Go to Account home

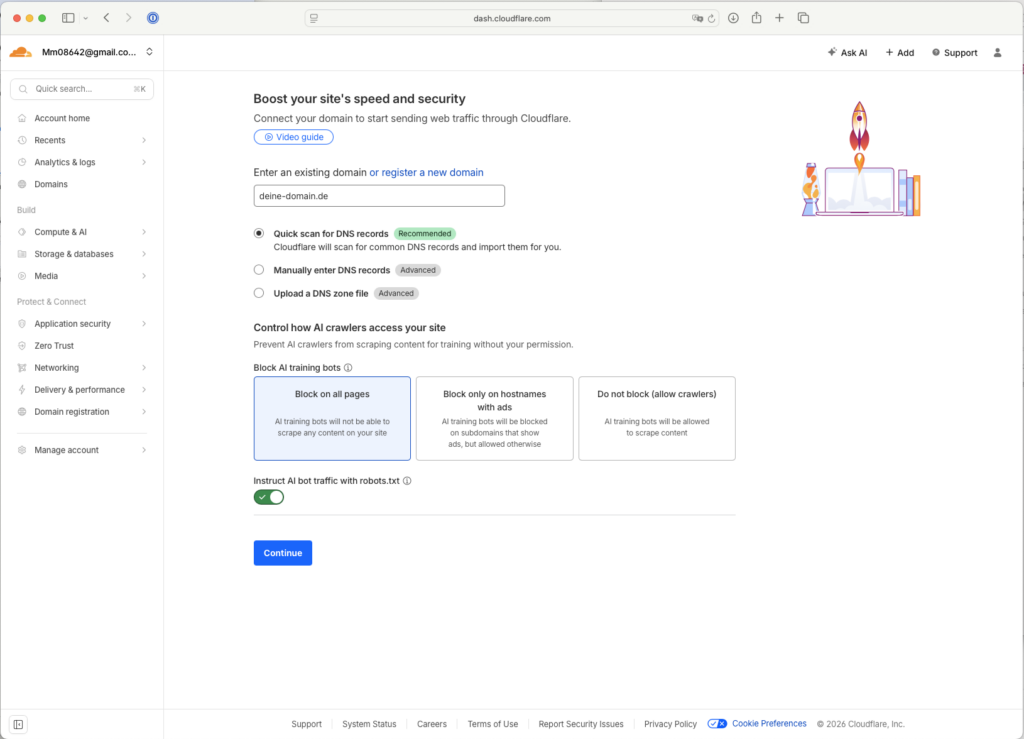pyautogui.click(x=61, y=118)
